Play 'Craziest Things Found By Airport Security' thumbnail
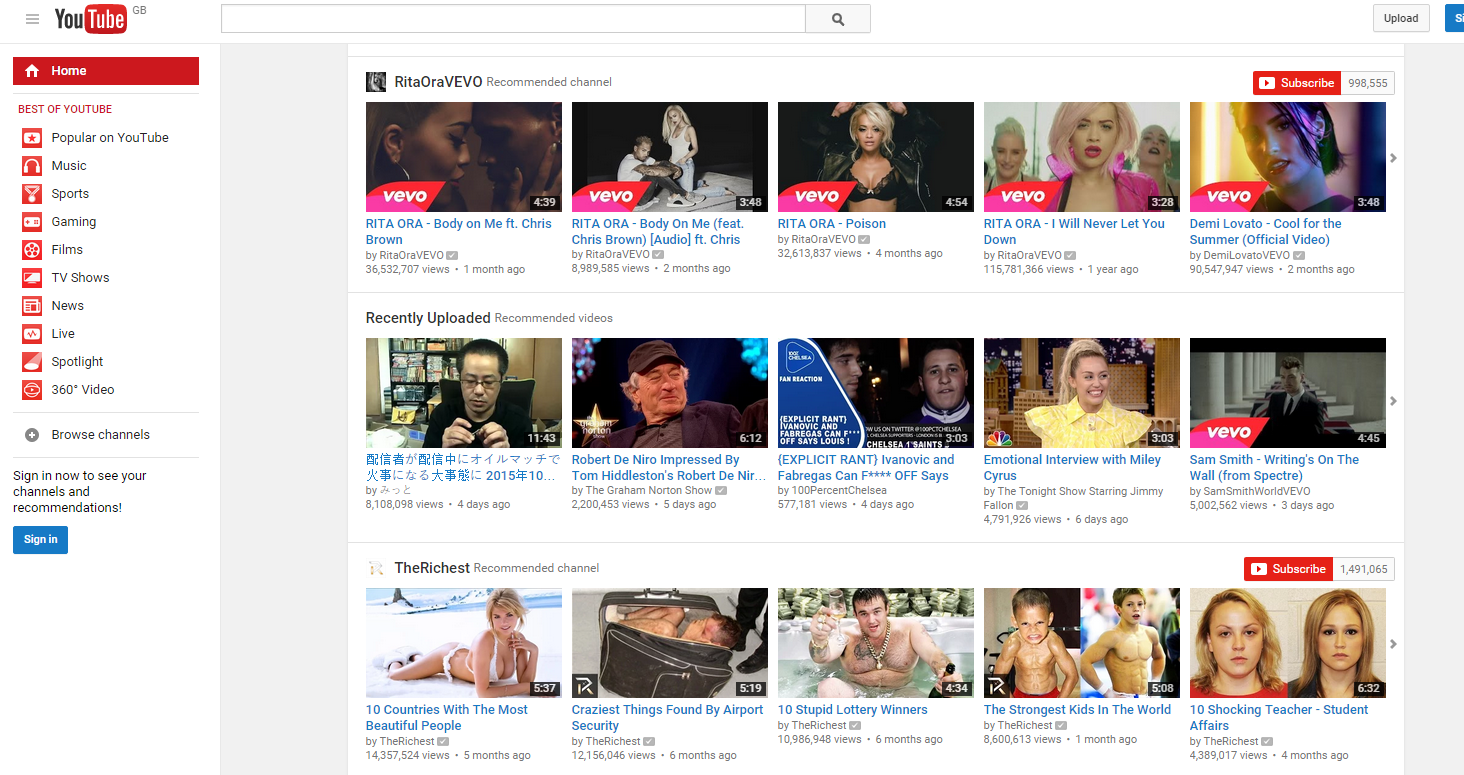Screen dimensions: 1464x775 tap(670, 643)
